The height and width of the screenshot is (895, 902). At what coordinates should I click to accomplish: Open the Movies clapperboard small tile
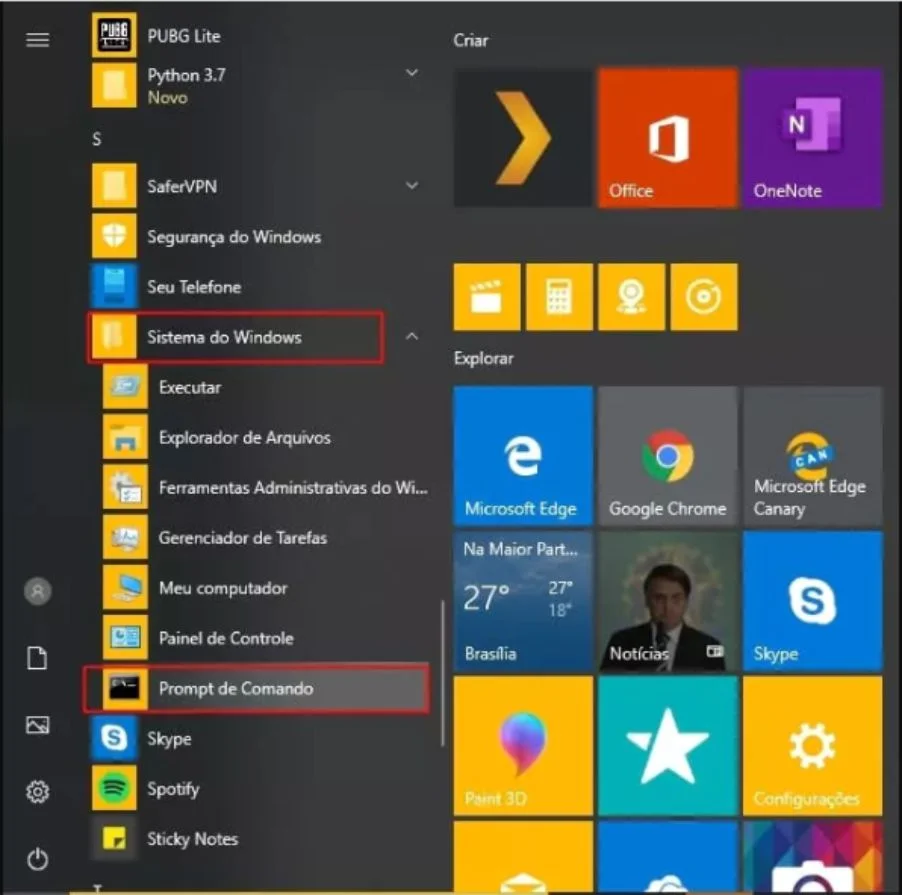point(487,297)
